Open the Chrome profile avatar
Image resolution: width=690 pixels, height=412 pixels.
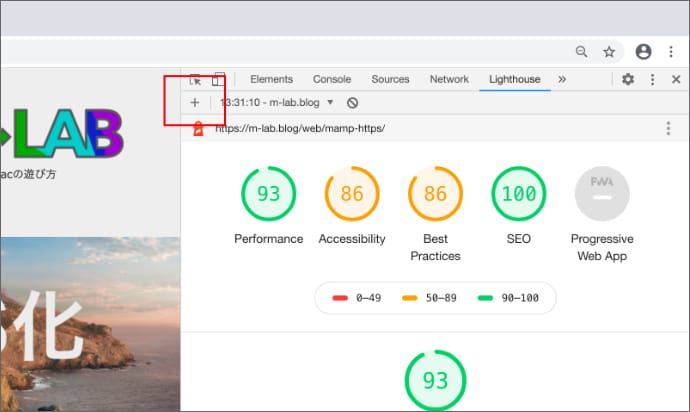(x=643, y=51)
